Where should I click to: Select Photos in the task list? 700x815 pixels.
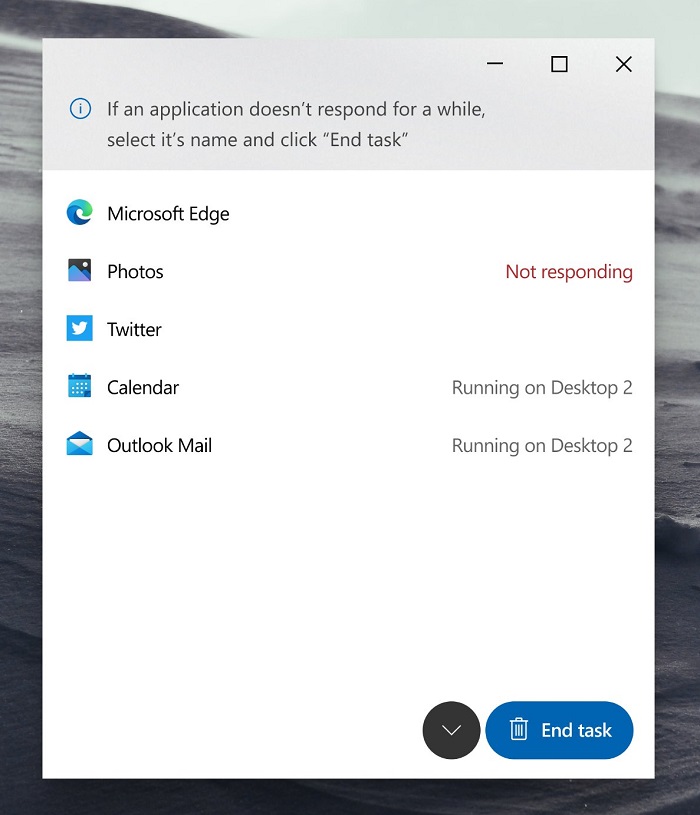click(x=135, y=272)
